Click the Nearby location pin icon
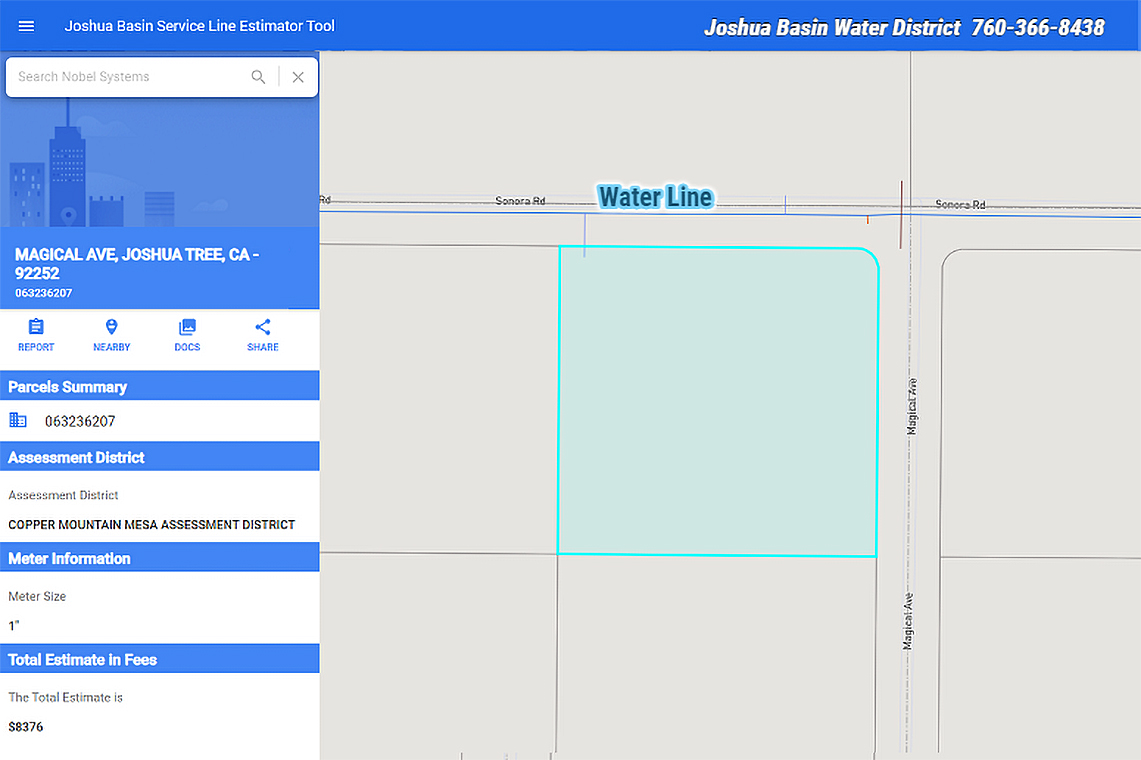This screenshot has height=760, width=1141. tap(111, 327)
